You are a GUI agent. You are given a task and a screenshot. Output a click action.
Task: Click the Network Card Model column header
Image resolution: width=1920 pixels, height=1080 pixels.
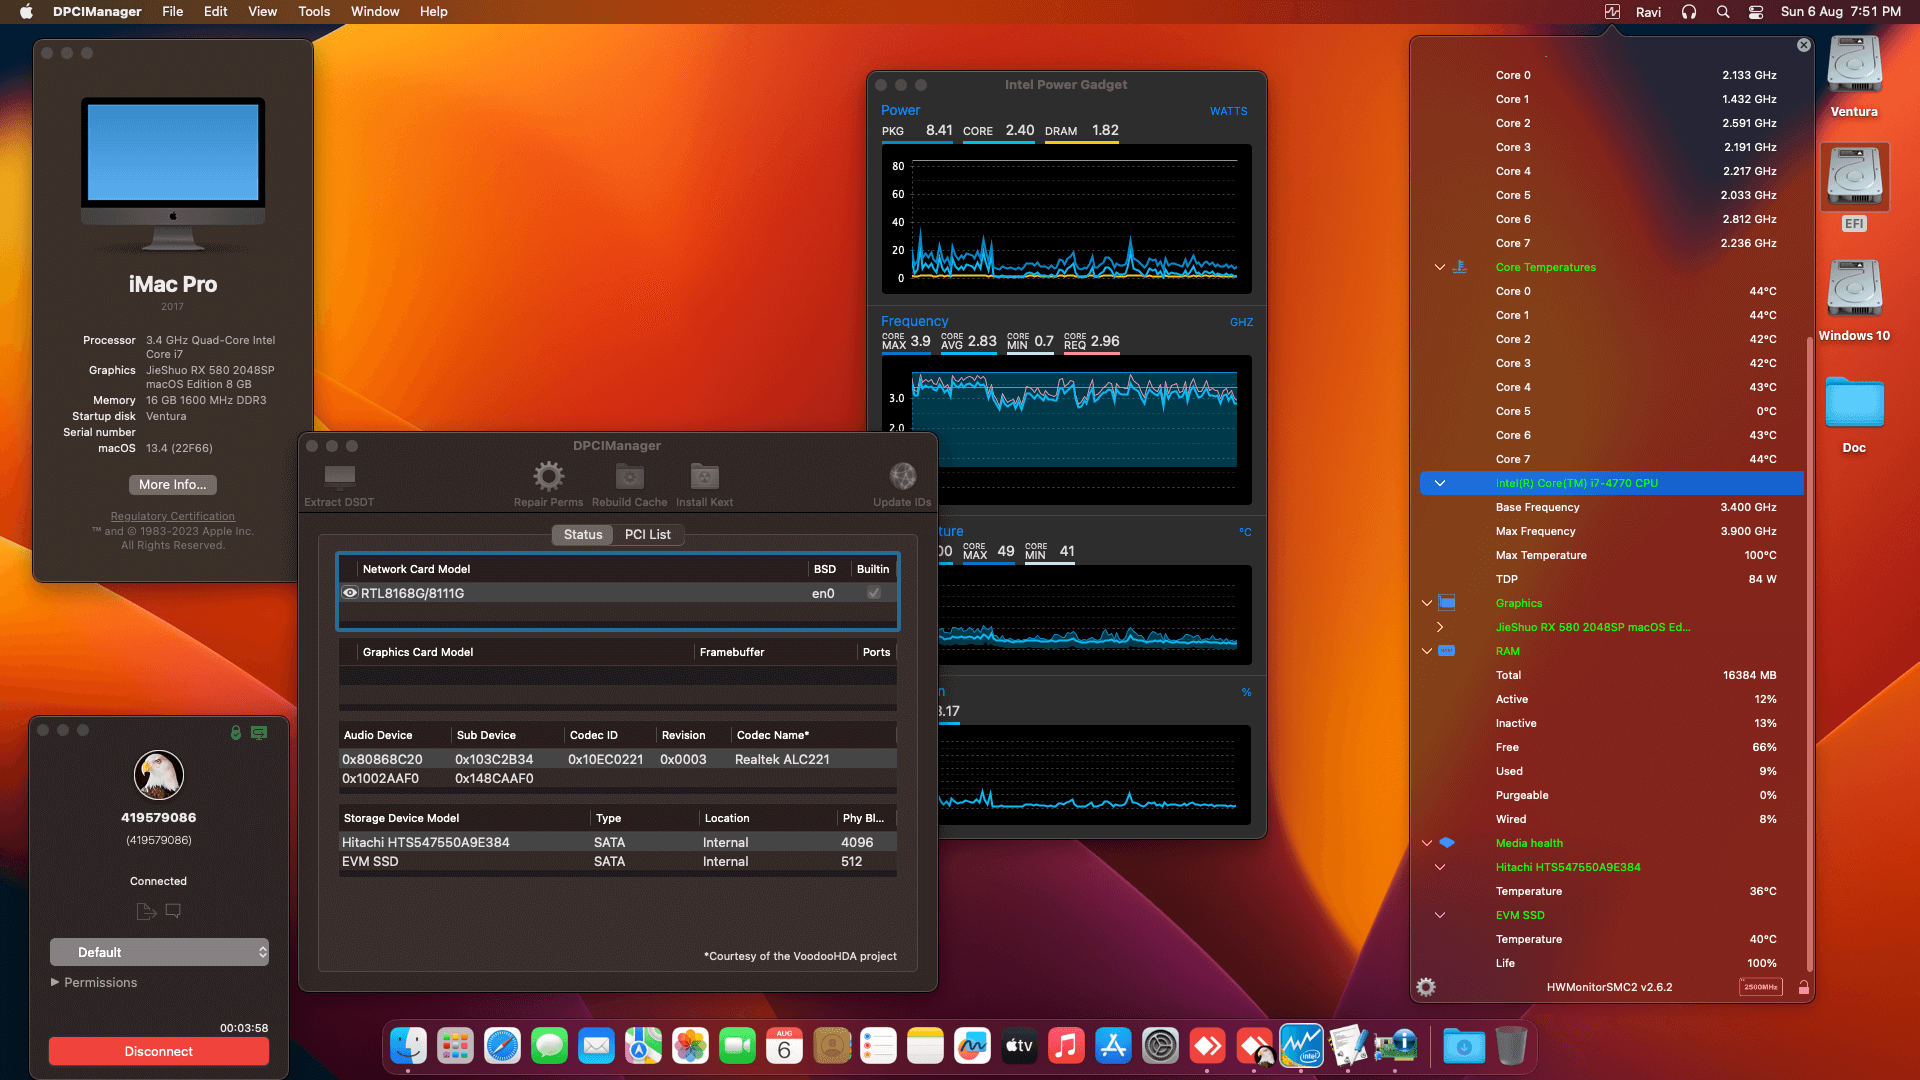pyautogui.click(x=582, y=569)
